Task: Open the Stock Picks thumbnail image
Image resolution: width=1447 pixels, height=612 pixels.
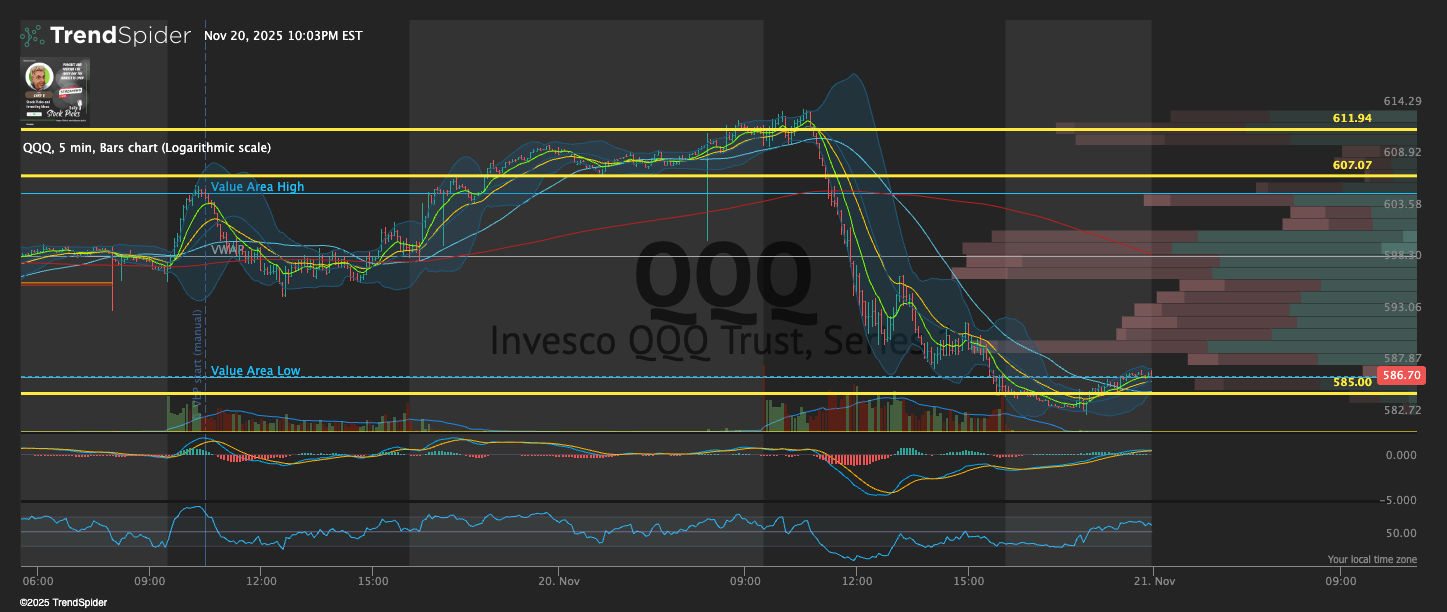Action: [x=55, y=91]
